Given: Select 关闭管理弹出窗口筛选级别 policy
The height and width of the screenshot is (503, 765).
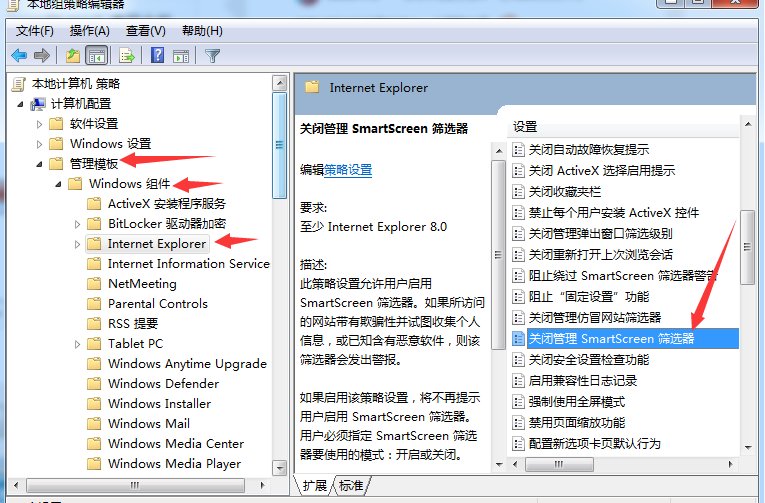Looking at the screenshot, I should click(x=601, y=234).
